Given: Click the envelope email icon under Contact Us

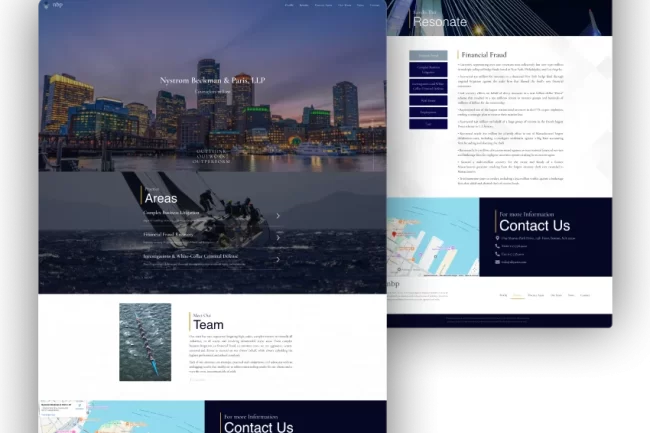Looking at the screenshot, I should click(x=497, y=261).
